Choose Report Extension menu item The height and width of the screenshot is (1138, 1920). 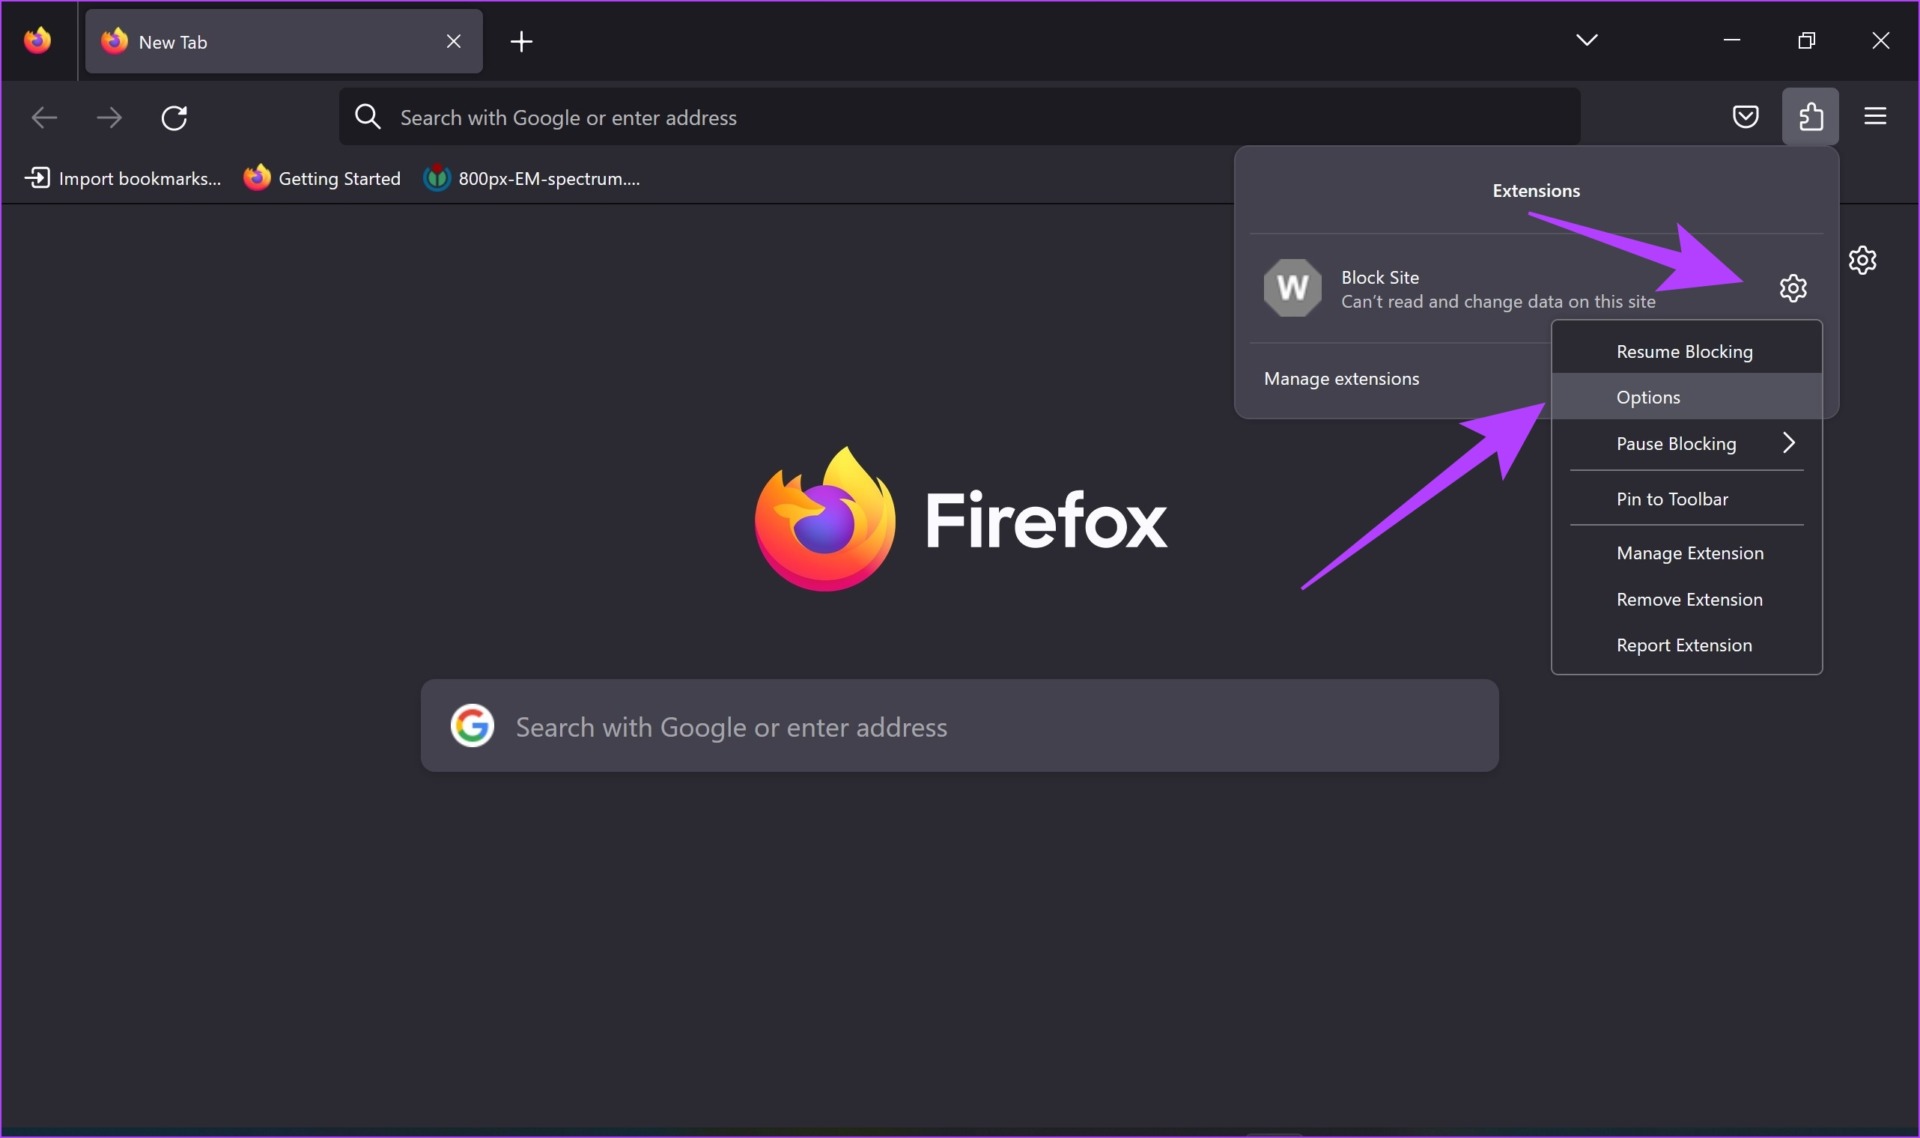[1686, 645]
